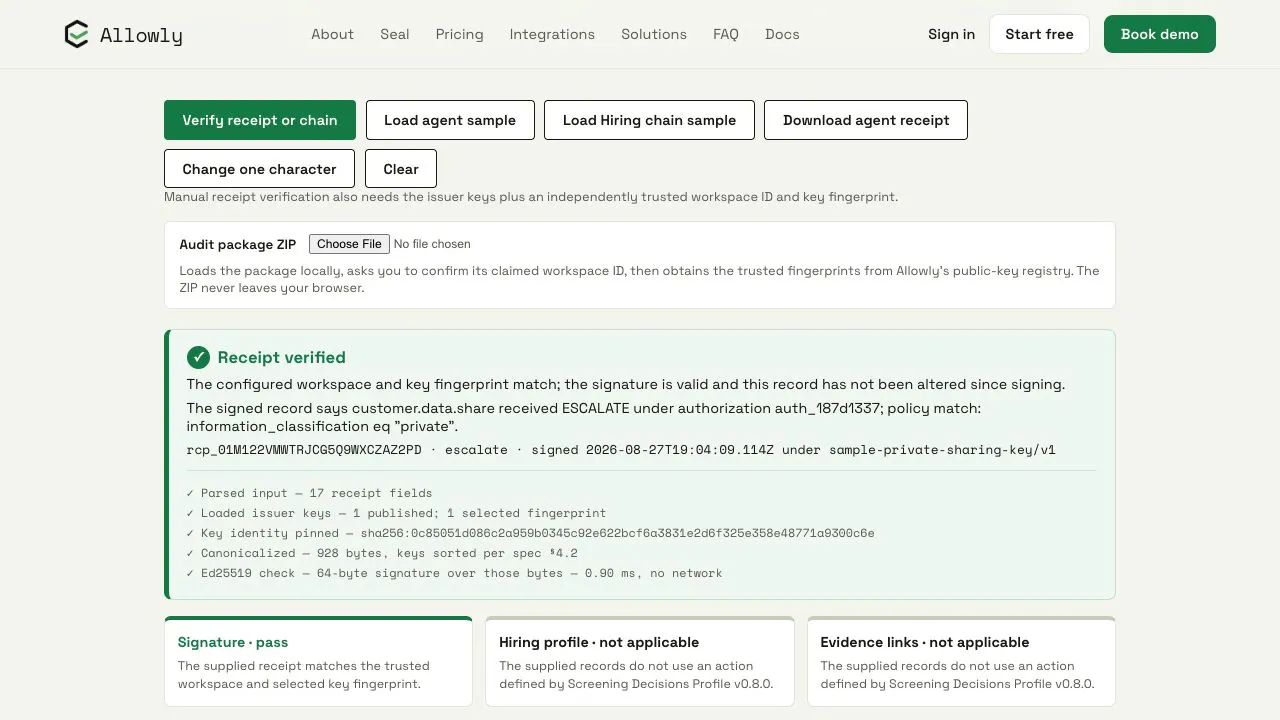
Task: Click the Start free button
Action: [1039, 34]
